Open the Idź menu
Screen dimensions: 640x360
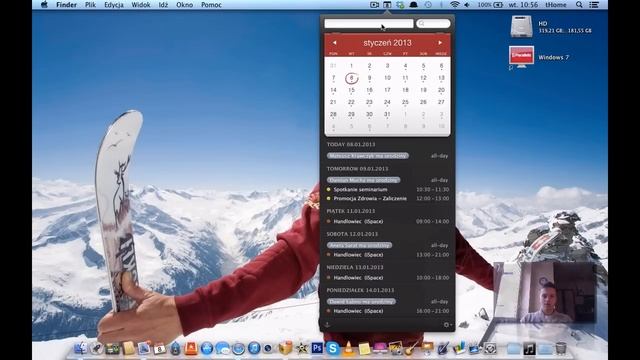coord(163,5)
